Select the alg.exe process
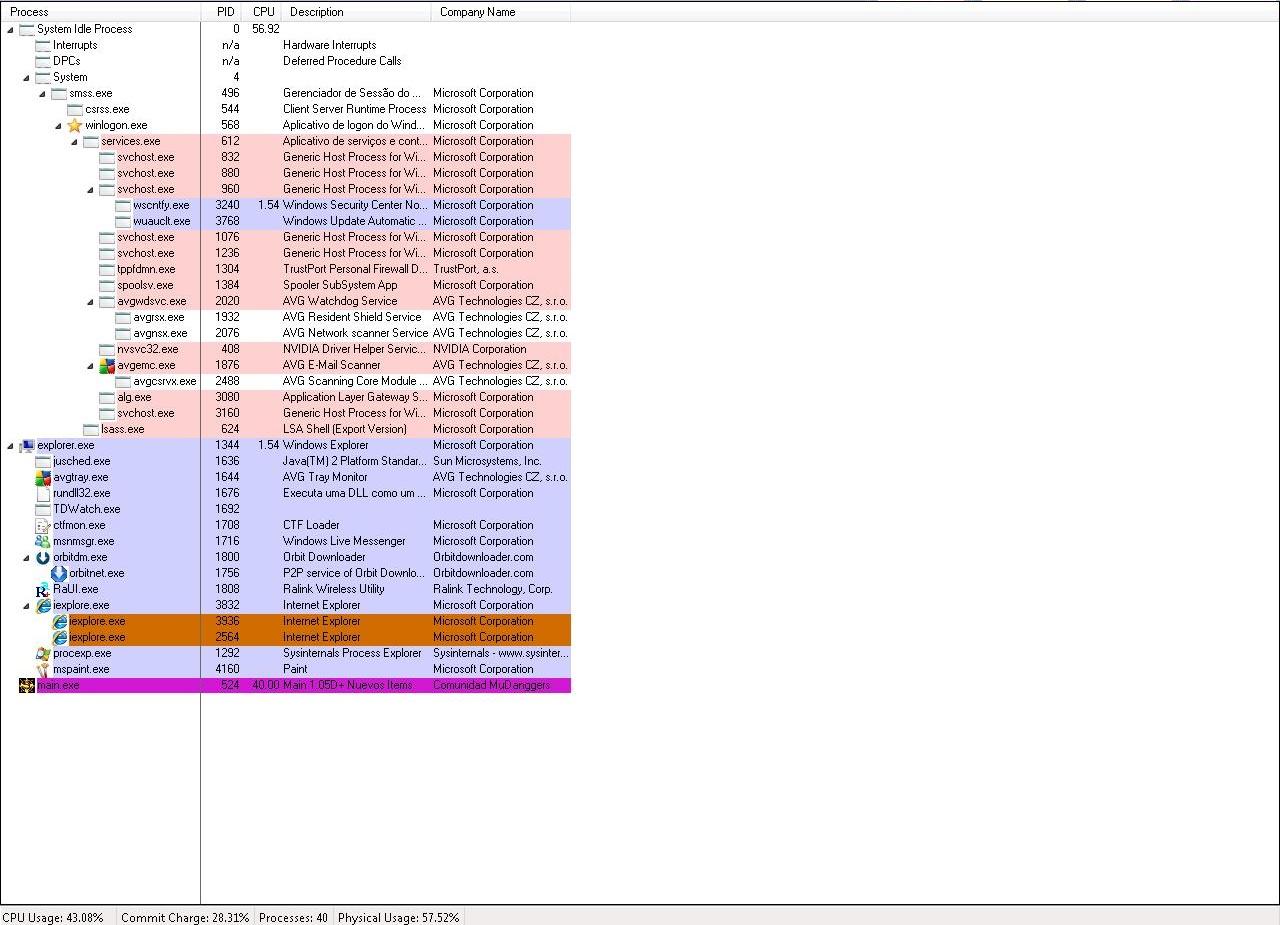This screenshot has width=1280, height=925. click(x=285, y=397)
